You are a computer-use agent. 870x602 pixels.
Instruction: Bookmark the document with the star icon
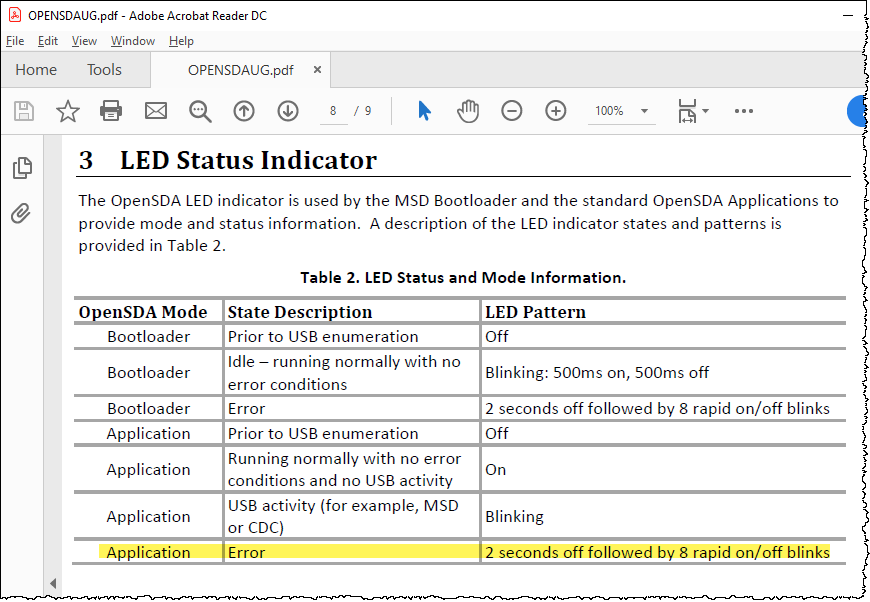tap(68, 111)
